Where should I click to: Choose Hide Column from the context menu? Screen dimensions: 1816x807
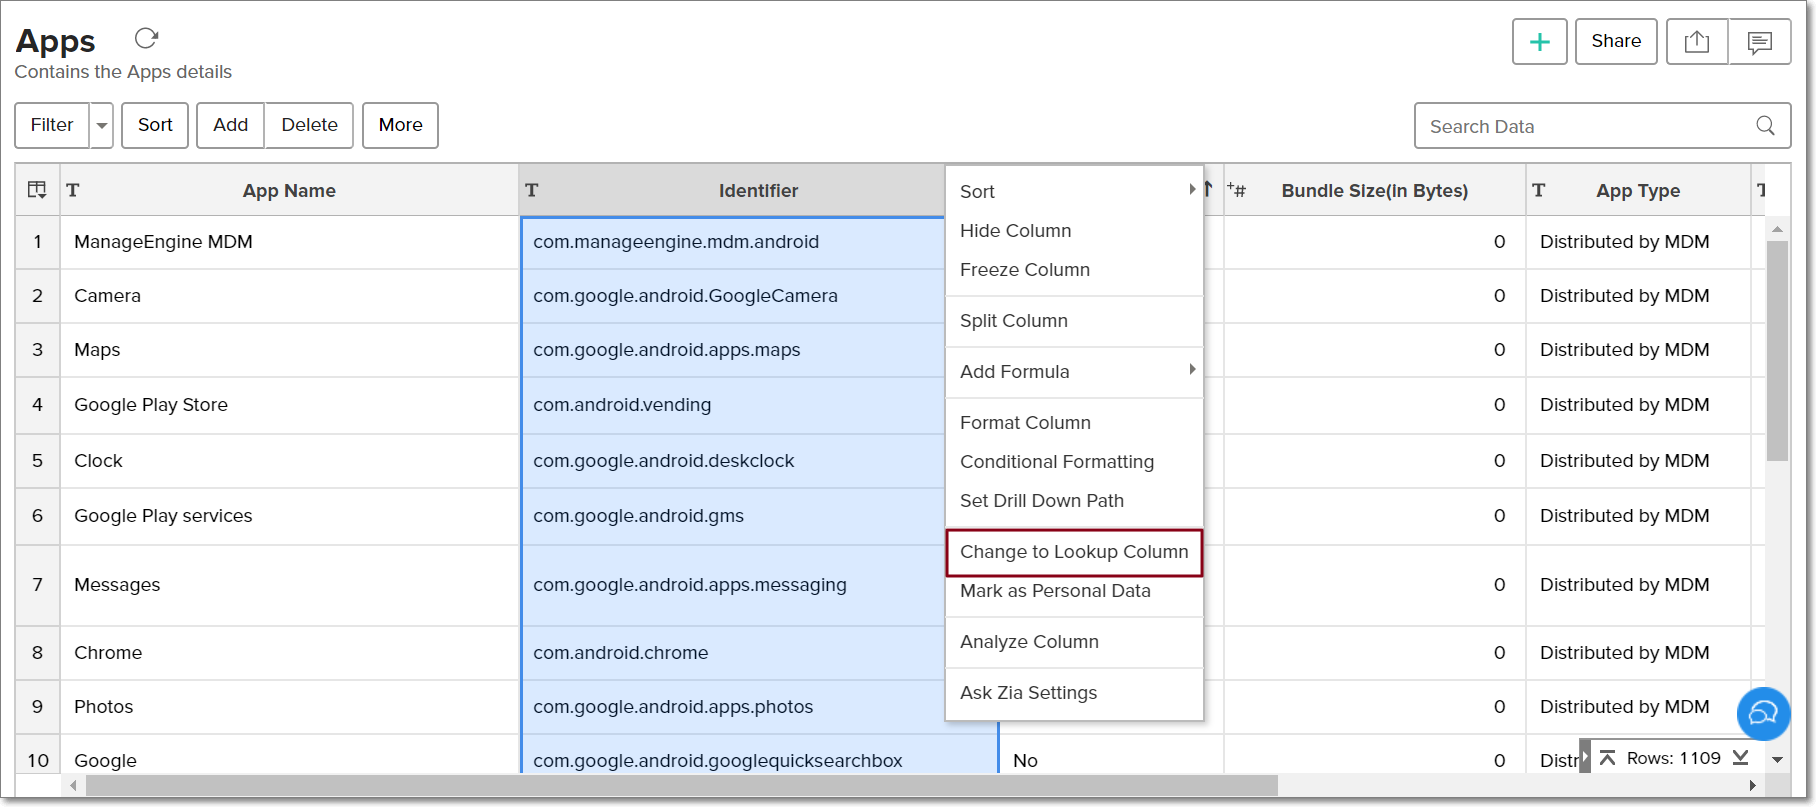pyautogui.click(x=1015, y=231)
